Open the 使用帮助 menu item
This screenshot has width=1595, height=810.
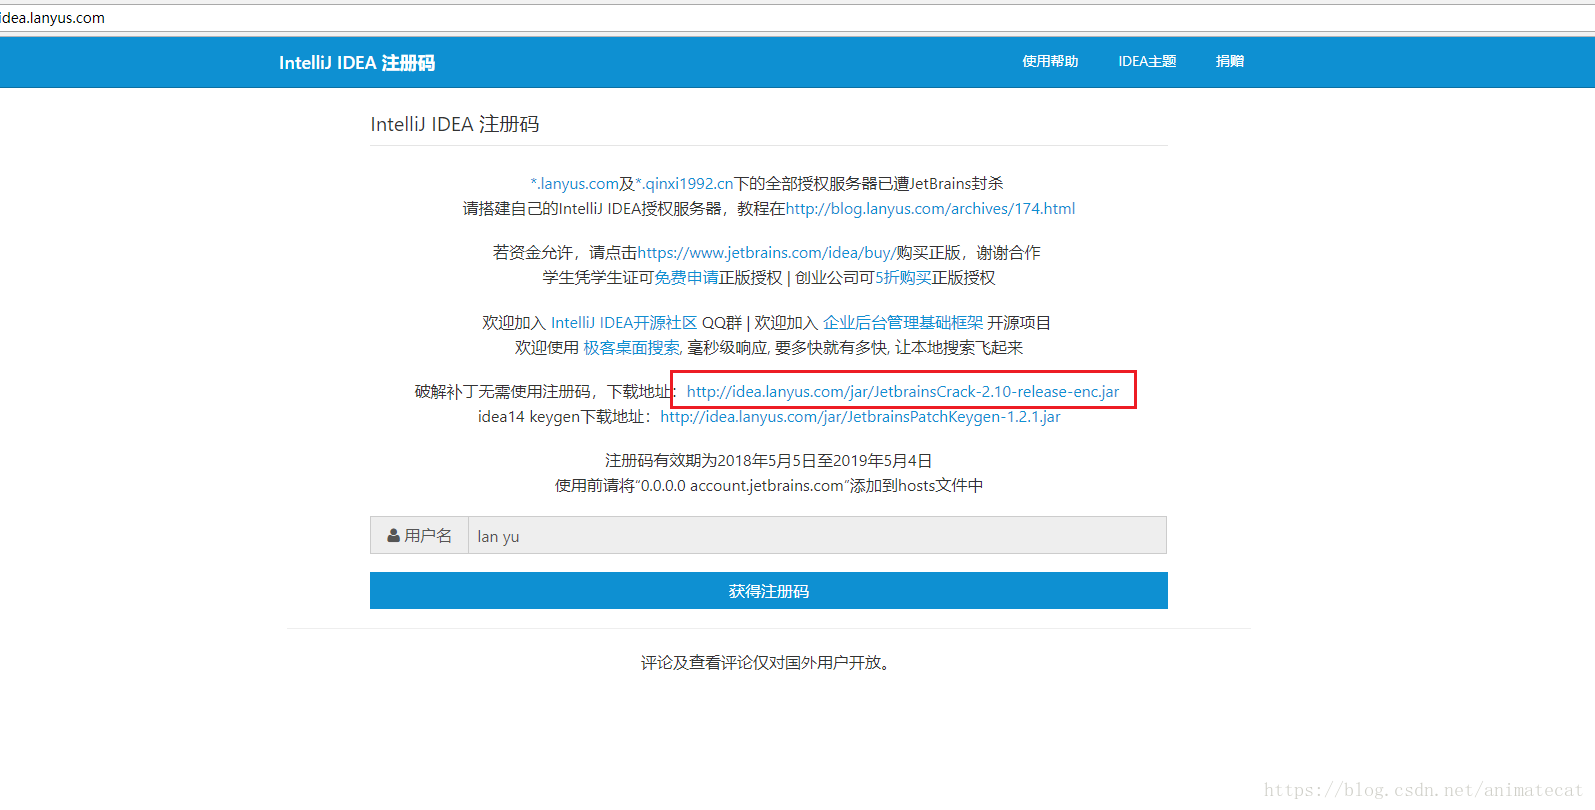click(x=1050, y=62)
